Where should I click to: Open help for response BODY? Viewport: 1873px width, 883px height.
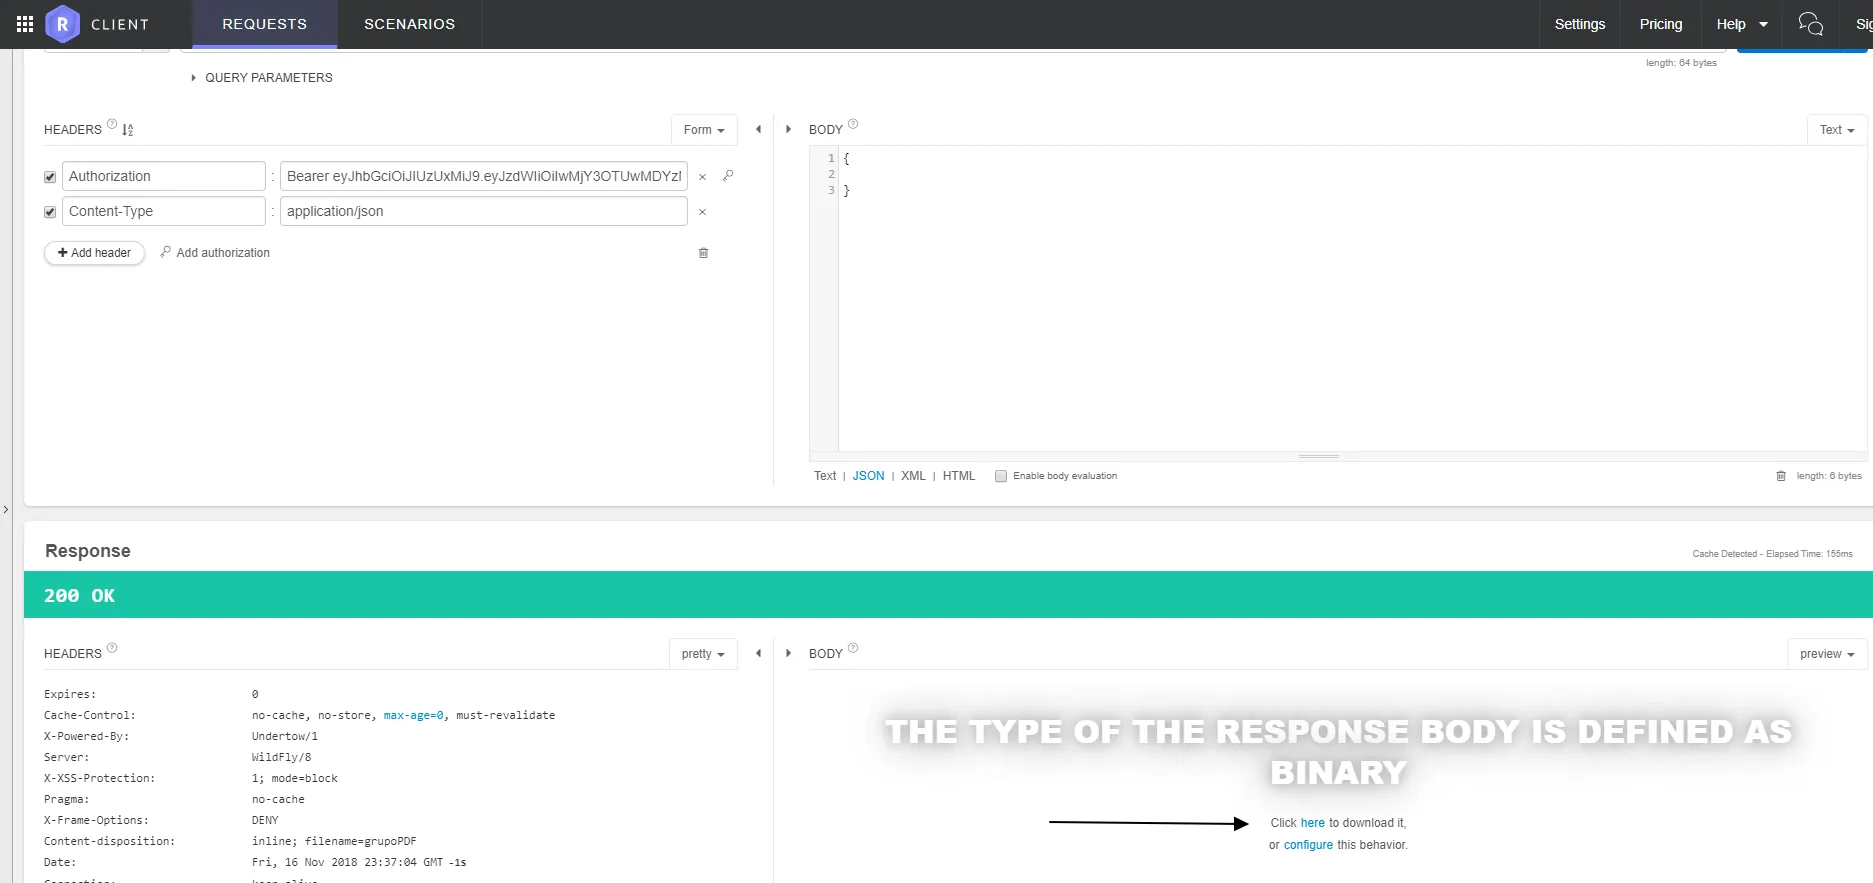(x=853, y=648)
